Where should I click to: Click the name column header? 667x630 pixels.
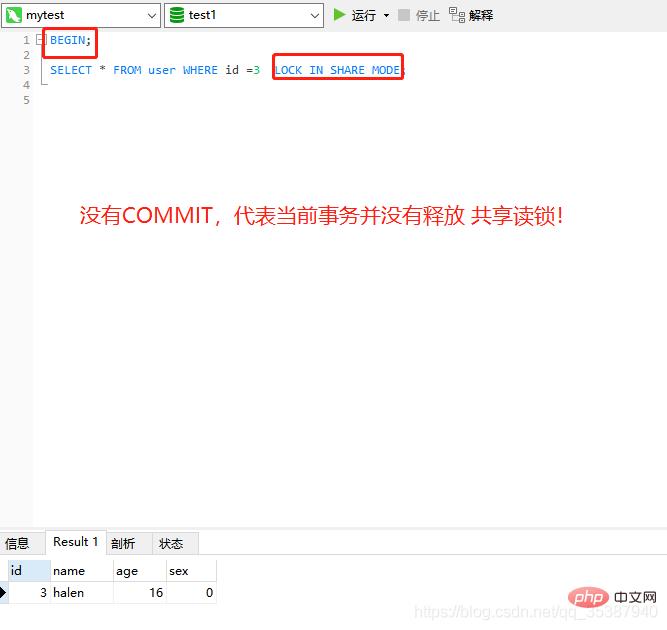coord(82,571)
